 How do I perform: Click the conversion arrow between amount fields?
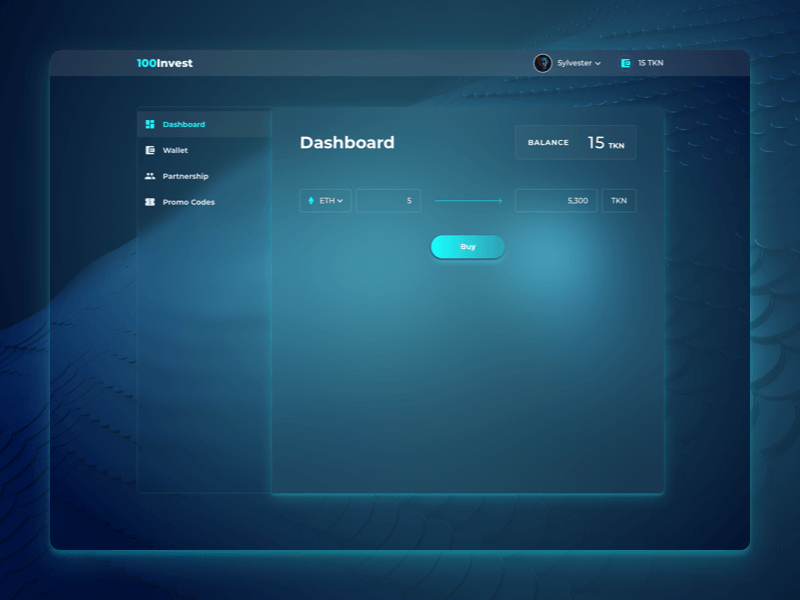[x=468, y=201]
